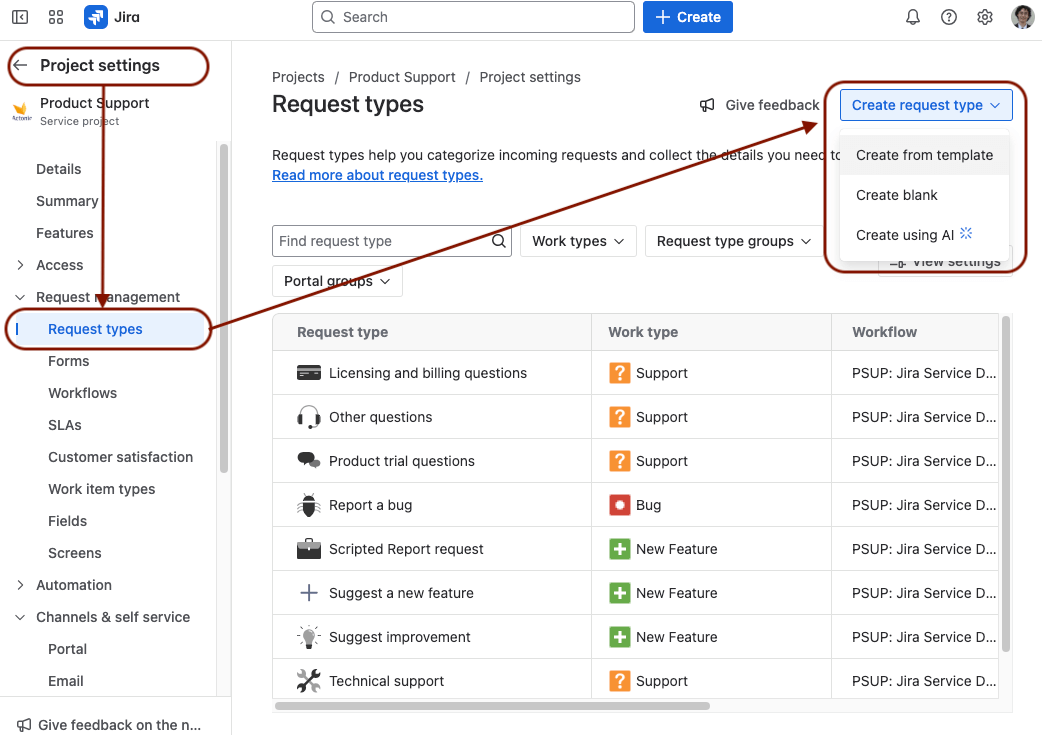Click the Jira logo icon
The image size is (1042, 735).
(x=96, y=17)
